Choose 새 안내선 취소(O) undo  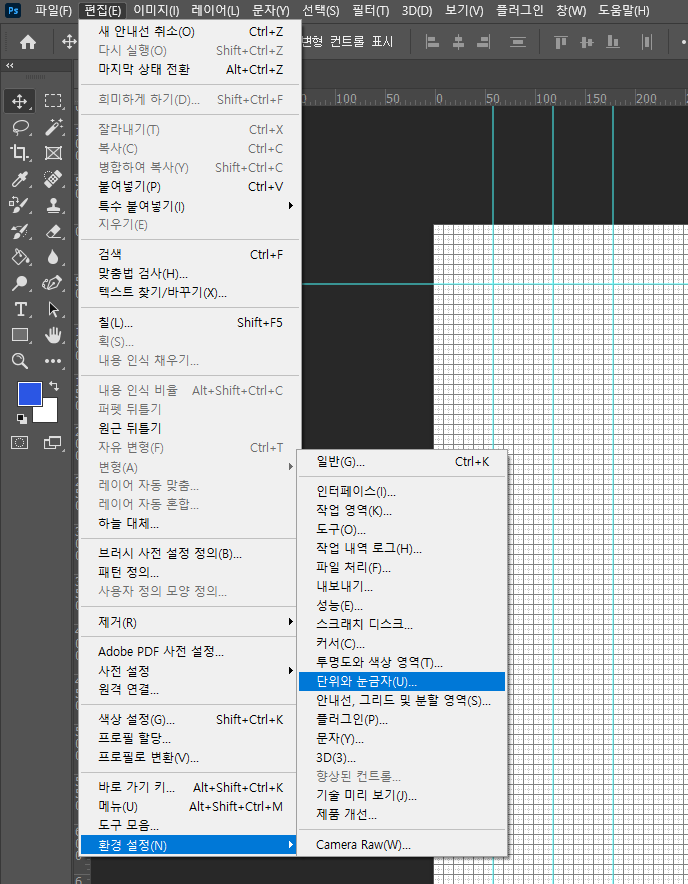click(190, 32)
